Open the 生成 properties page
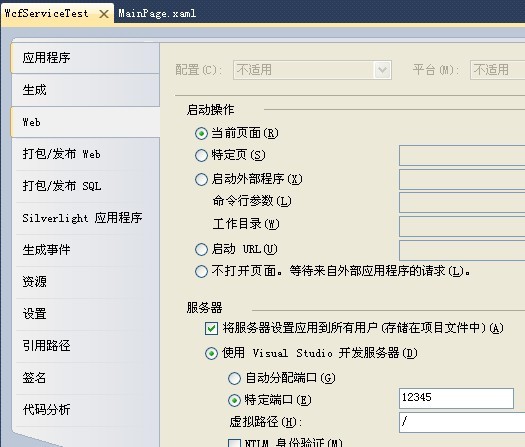 point(85,90)
